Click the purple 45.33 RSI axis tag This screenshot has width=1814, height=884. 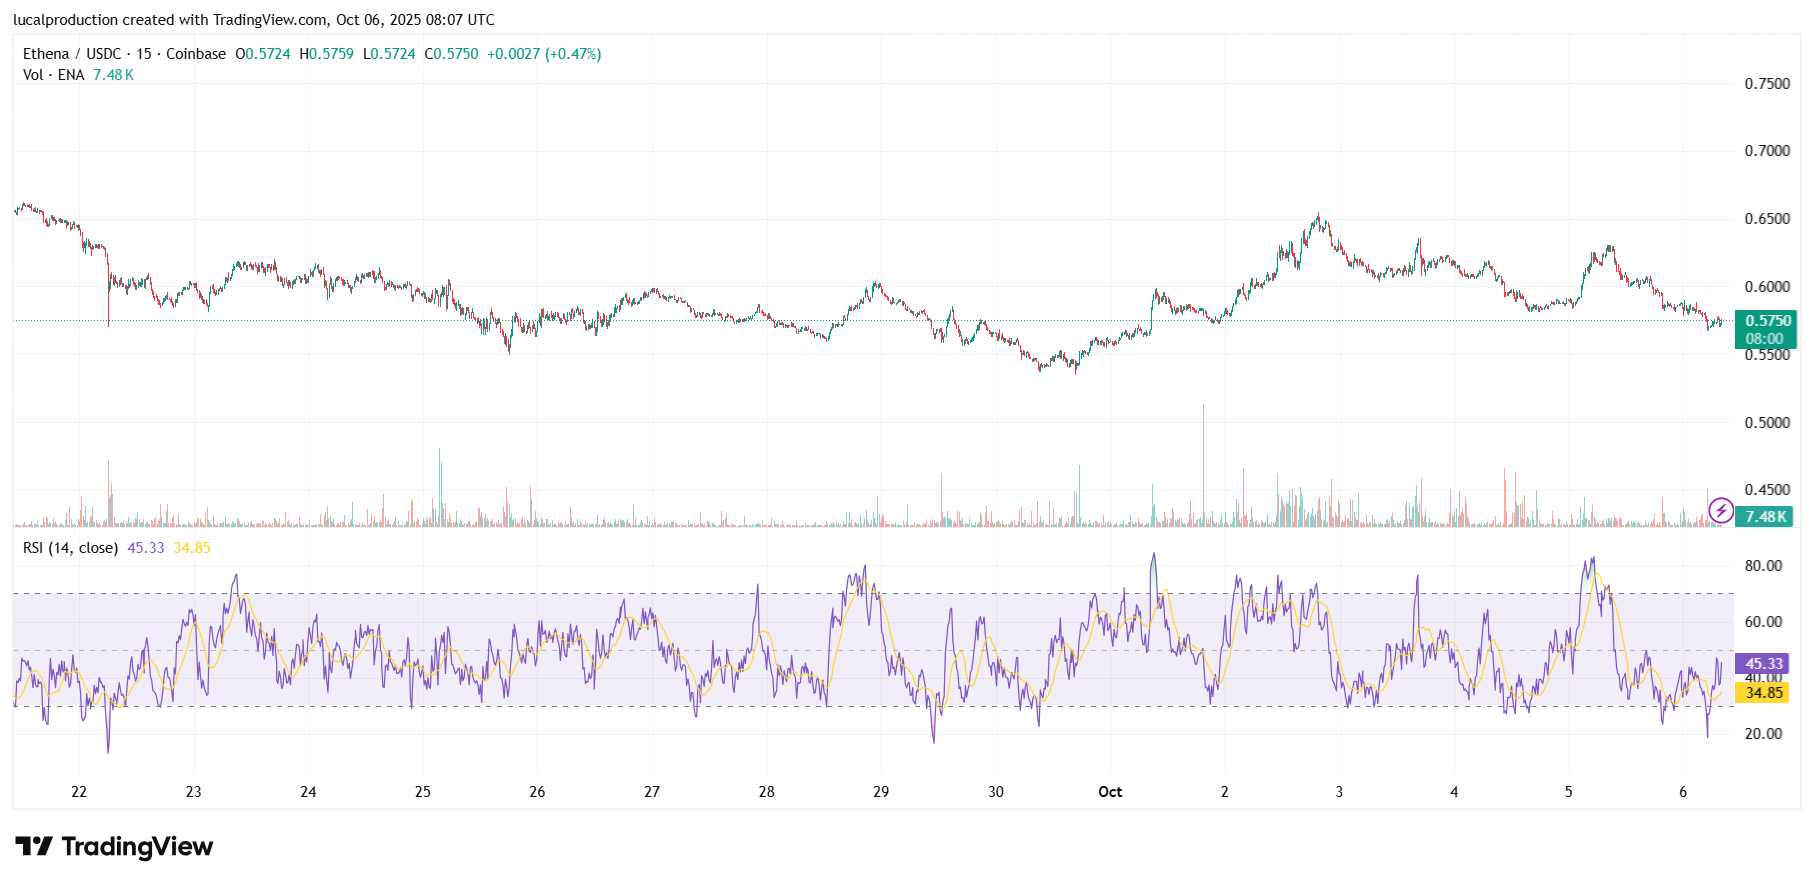pyautogui.click(x=1764, y=664)
